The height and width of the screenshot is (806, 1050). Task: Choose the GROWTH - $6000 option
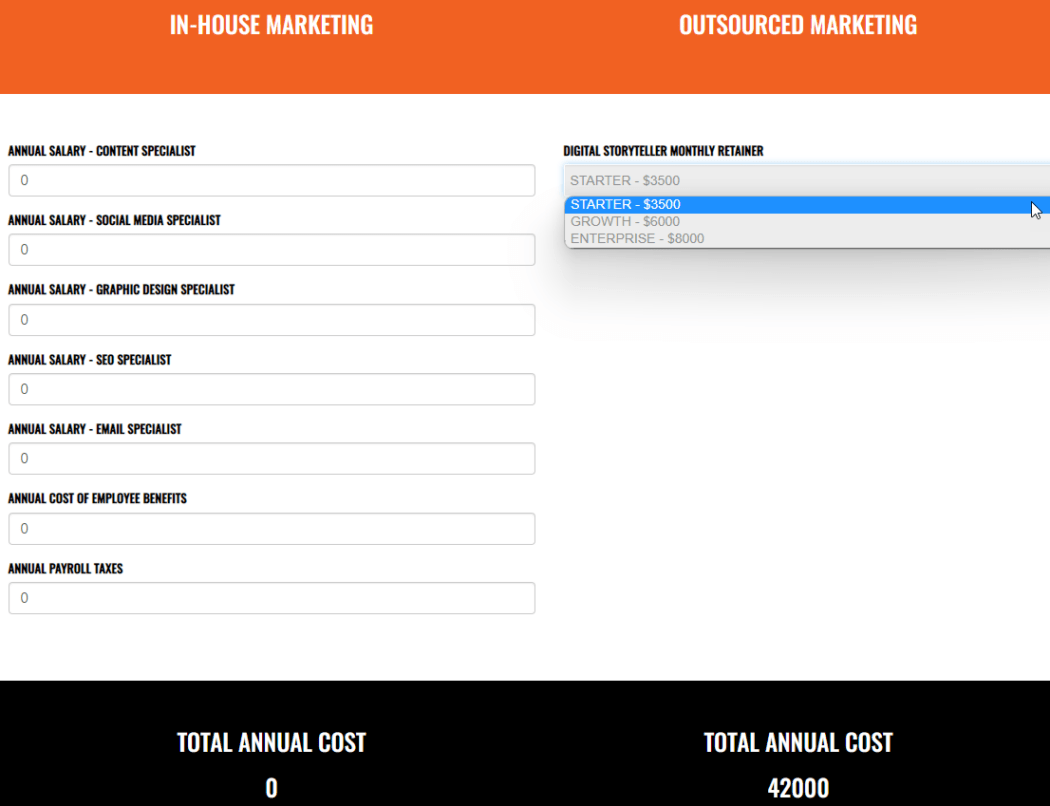[x=807, y=222]
